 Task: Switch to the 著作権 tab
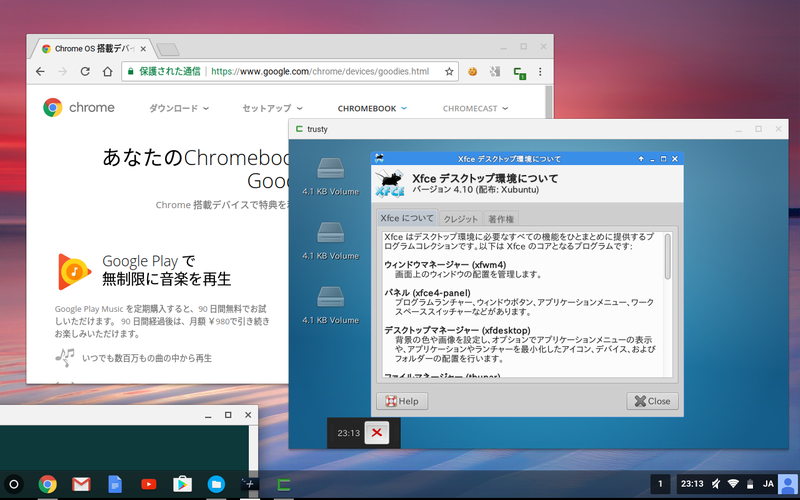pyautogui.click(x=501, y=219)
